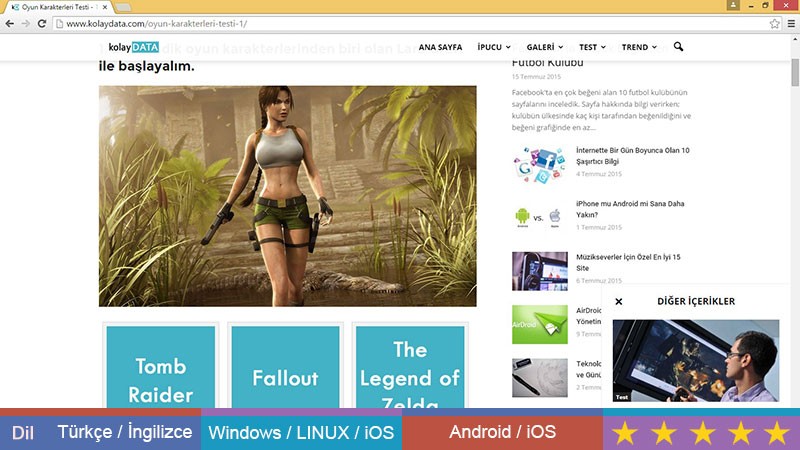Screen dimensions: 800x450
Task: Go back with the browser back arrow
Action: (x=9, y=23)
